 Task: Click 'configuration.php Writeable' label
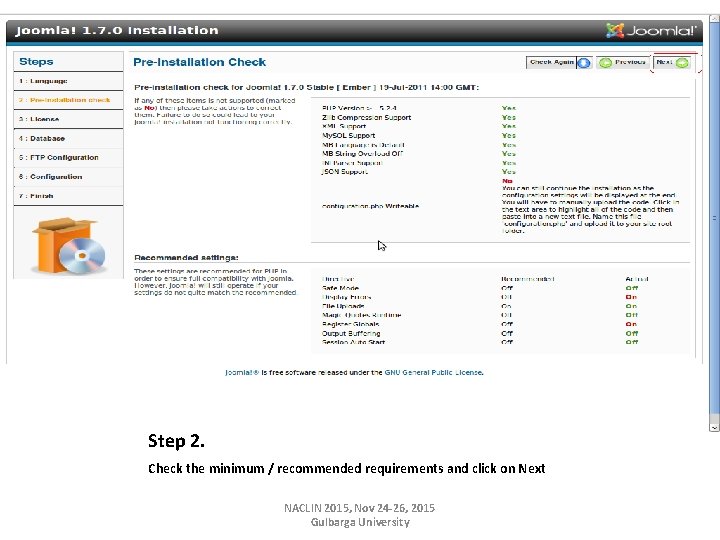[370, 206]
